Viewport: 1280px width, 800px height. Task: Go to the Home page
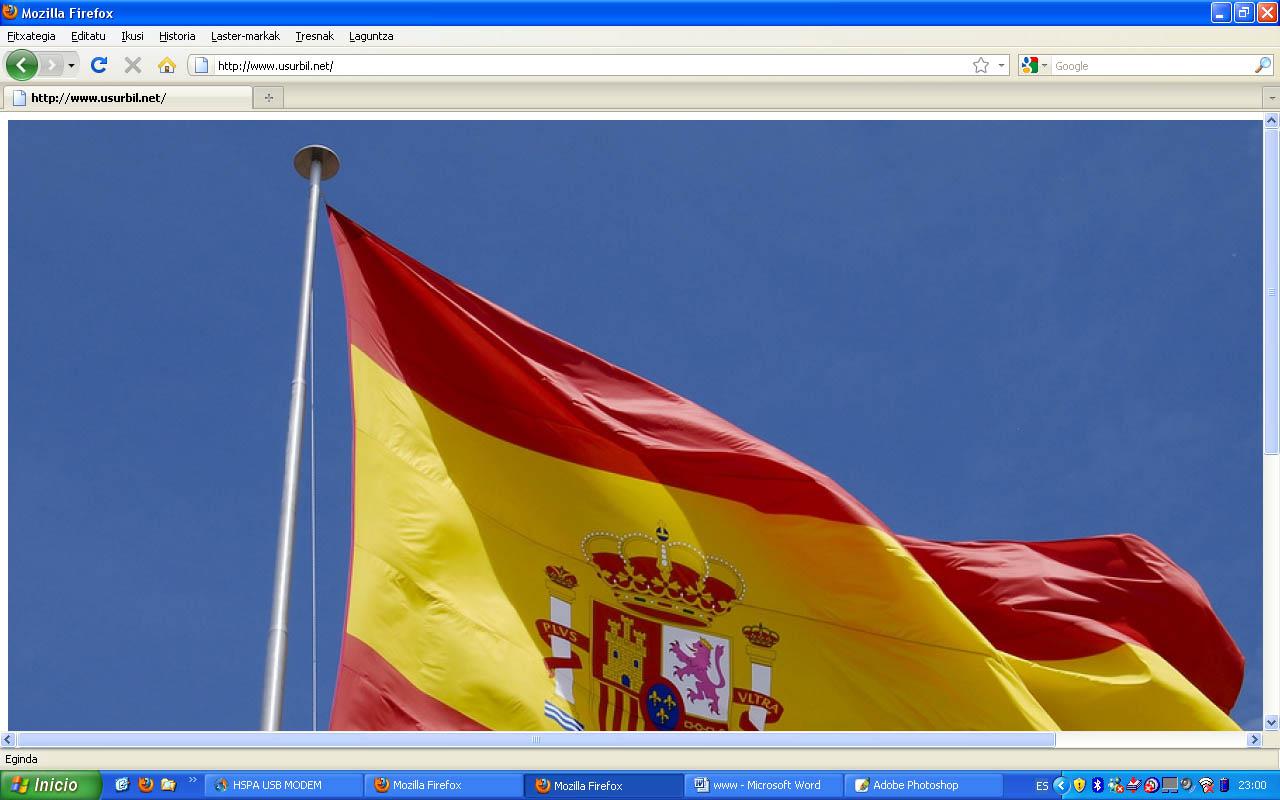[167, 65]
